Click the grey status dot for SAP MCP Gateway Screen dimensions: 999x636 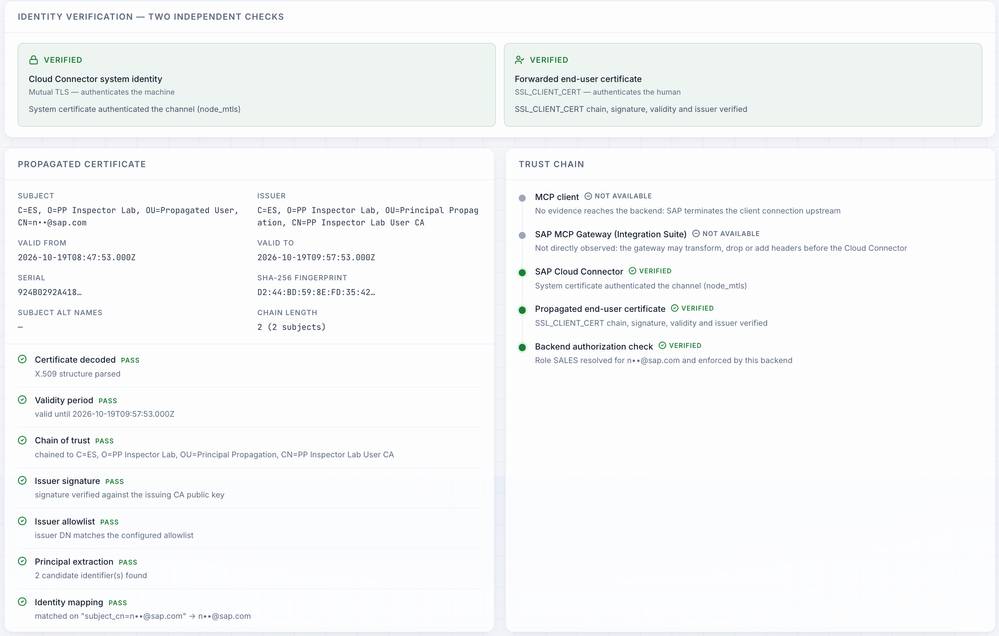[x=522, y=235]
